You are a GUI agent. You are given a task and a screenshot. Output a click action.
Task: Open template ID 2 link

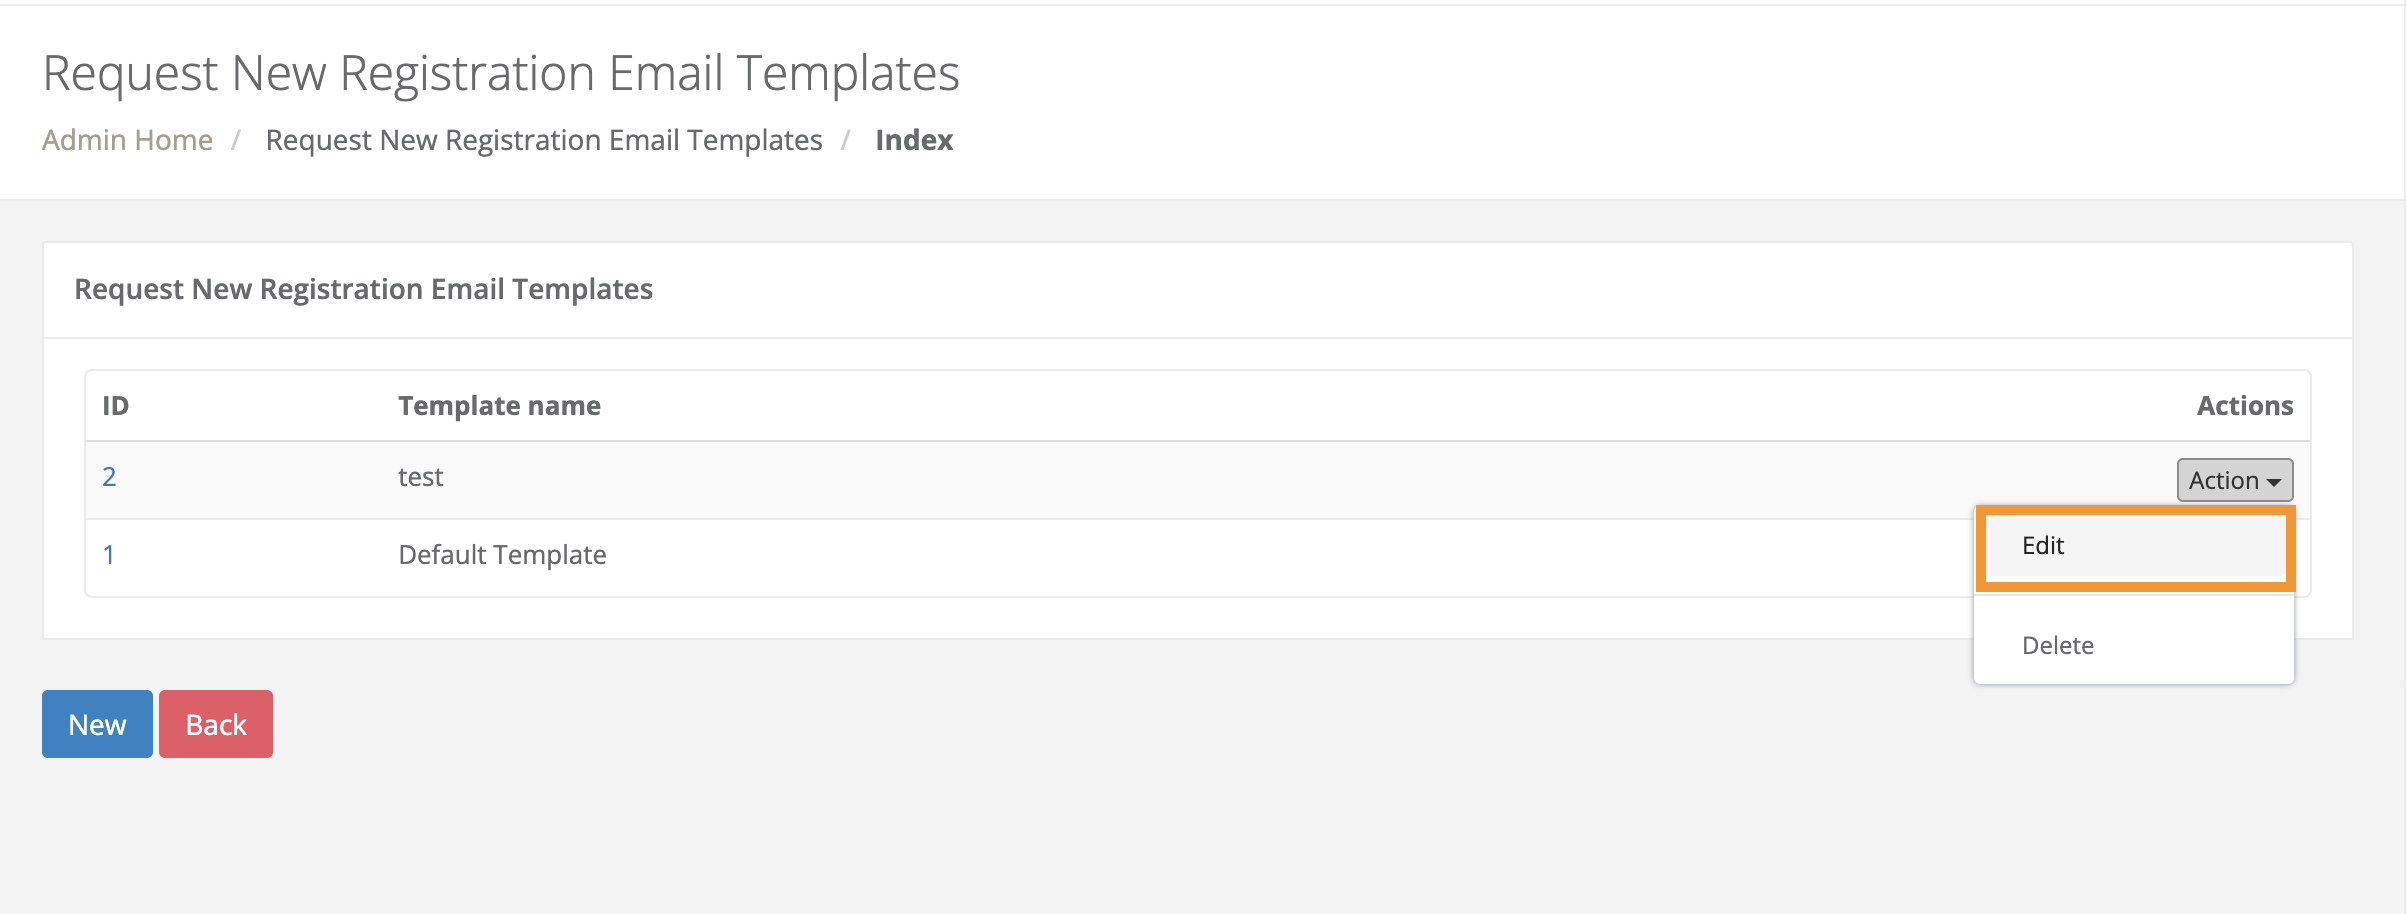[x=109, y=477]
